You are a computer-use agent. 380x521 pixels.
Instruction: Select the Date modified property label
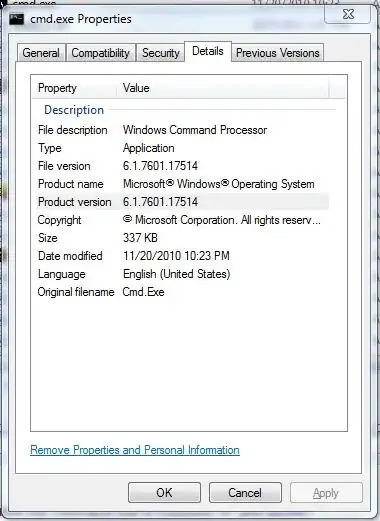70,256
